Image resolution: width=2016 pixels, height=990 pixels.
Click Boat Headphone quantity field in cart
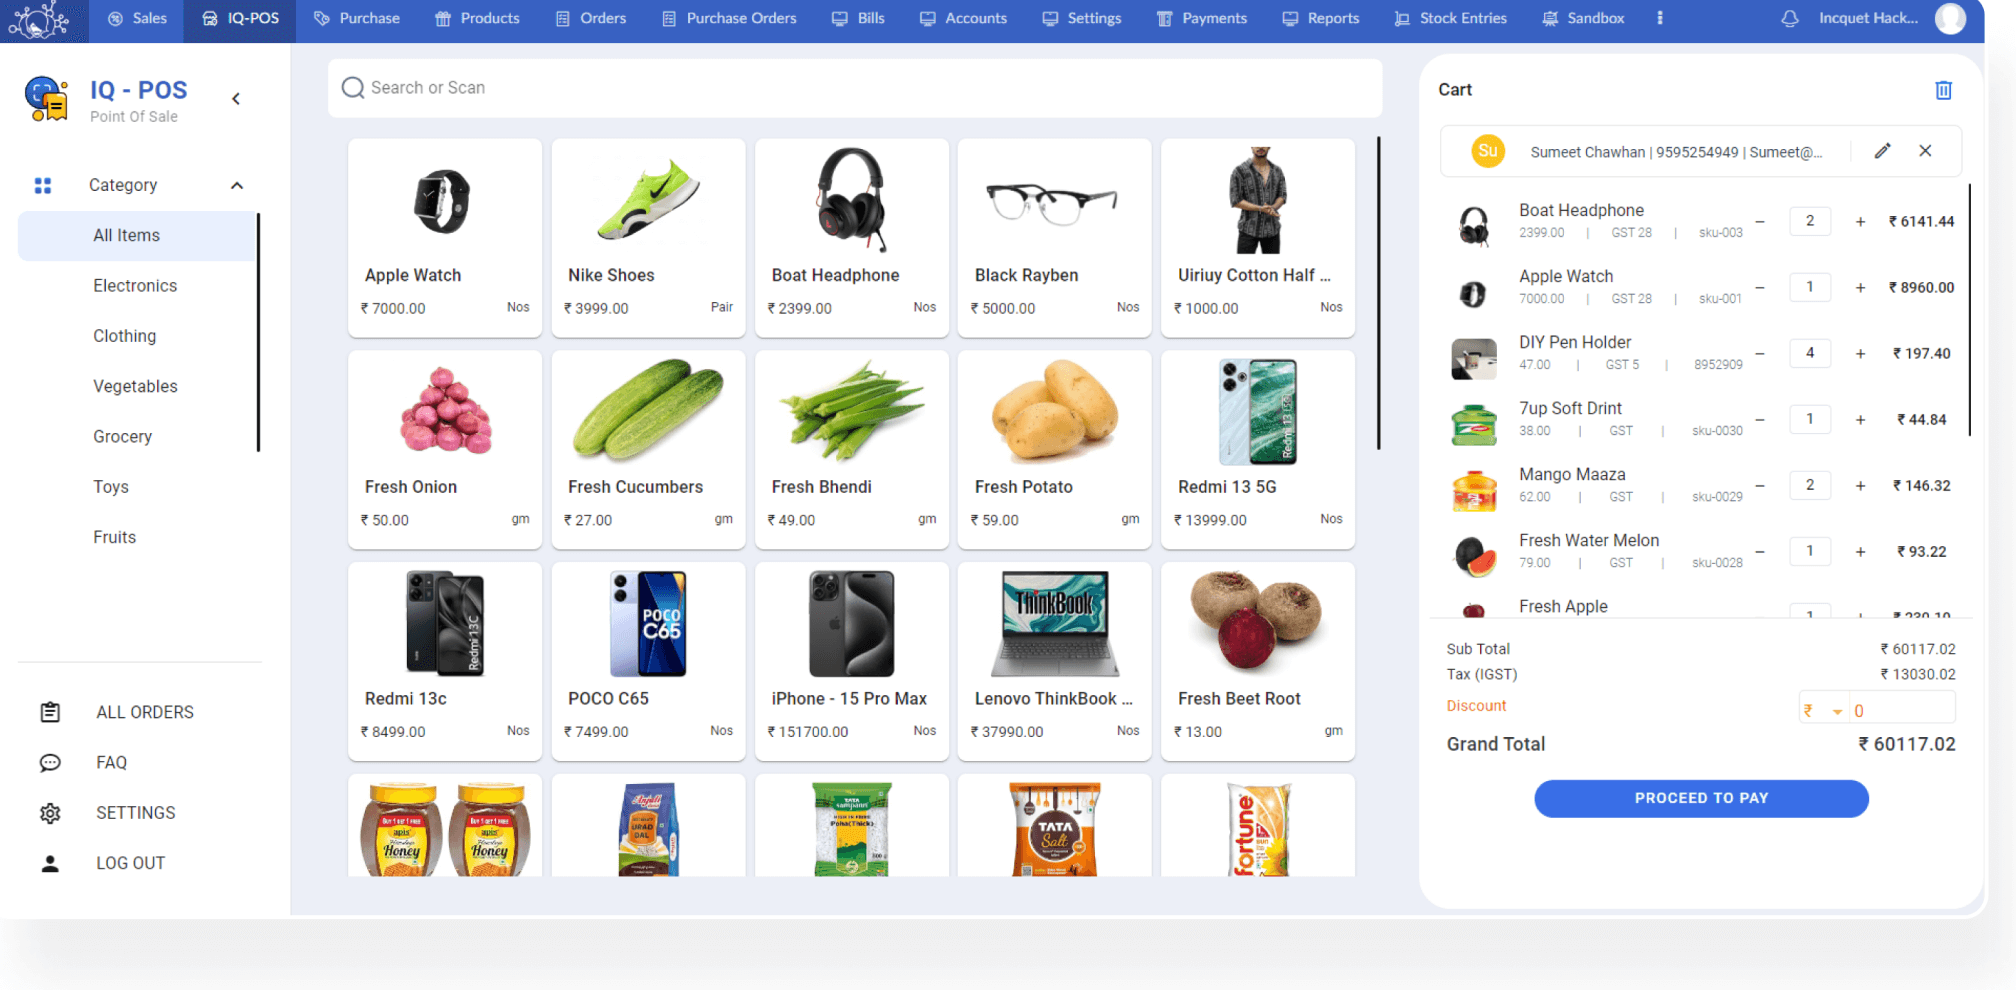[1809, 221]
